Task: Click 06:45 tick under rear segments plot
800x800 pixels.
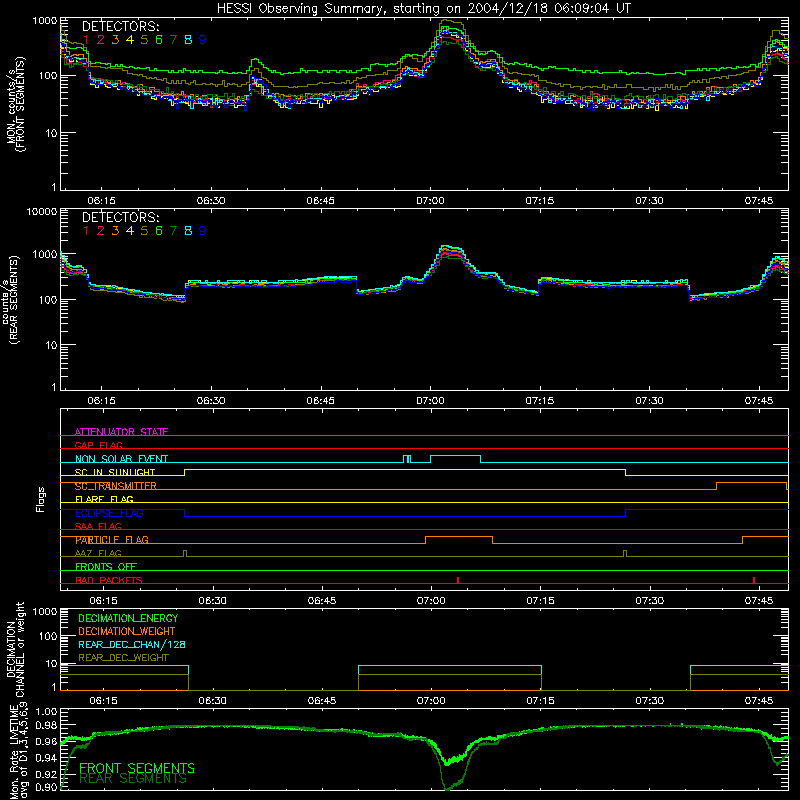Action: 320,401
